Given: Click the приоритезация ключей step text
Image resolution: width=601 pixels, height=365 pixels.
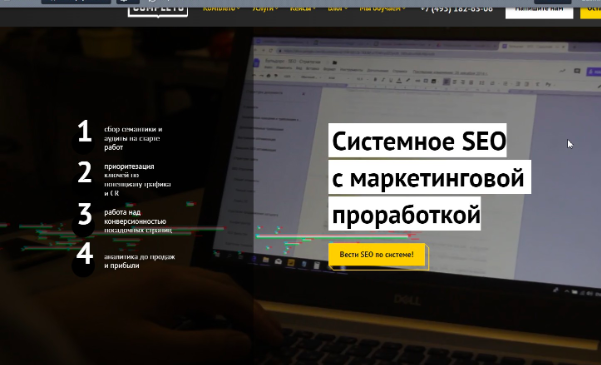Looking at the screenshot, I should 138,180.
